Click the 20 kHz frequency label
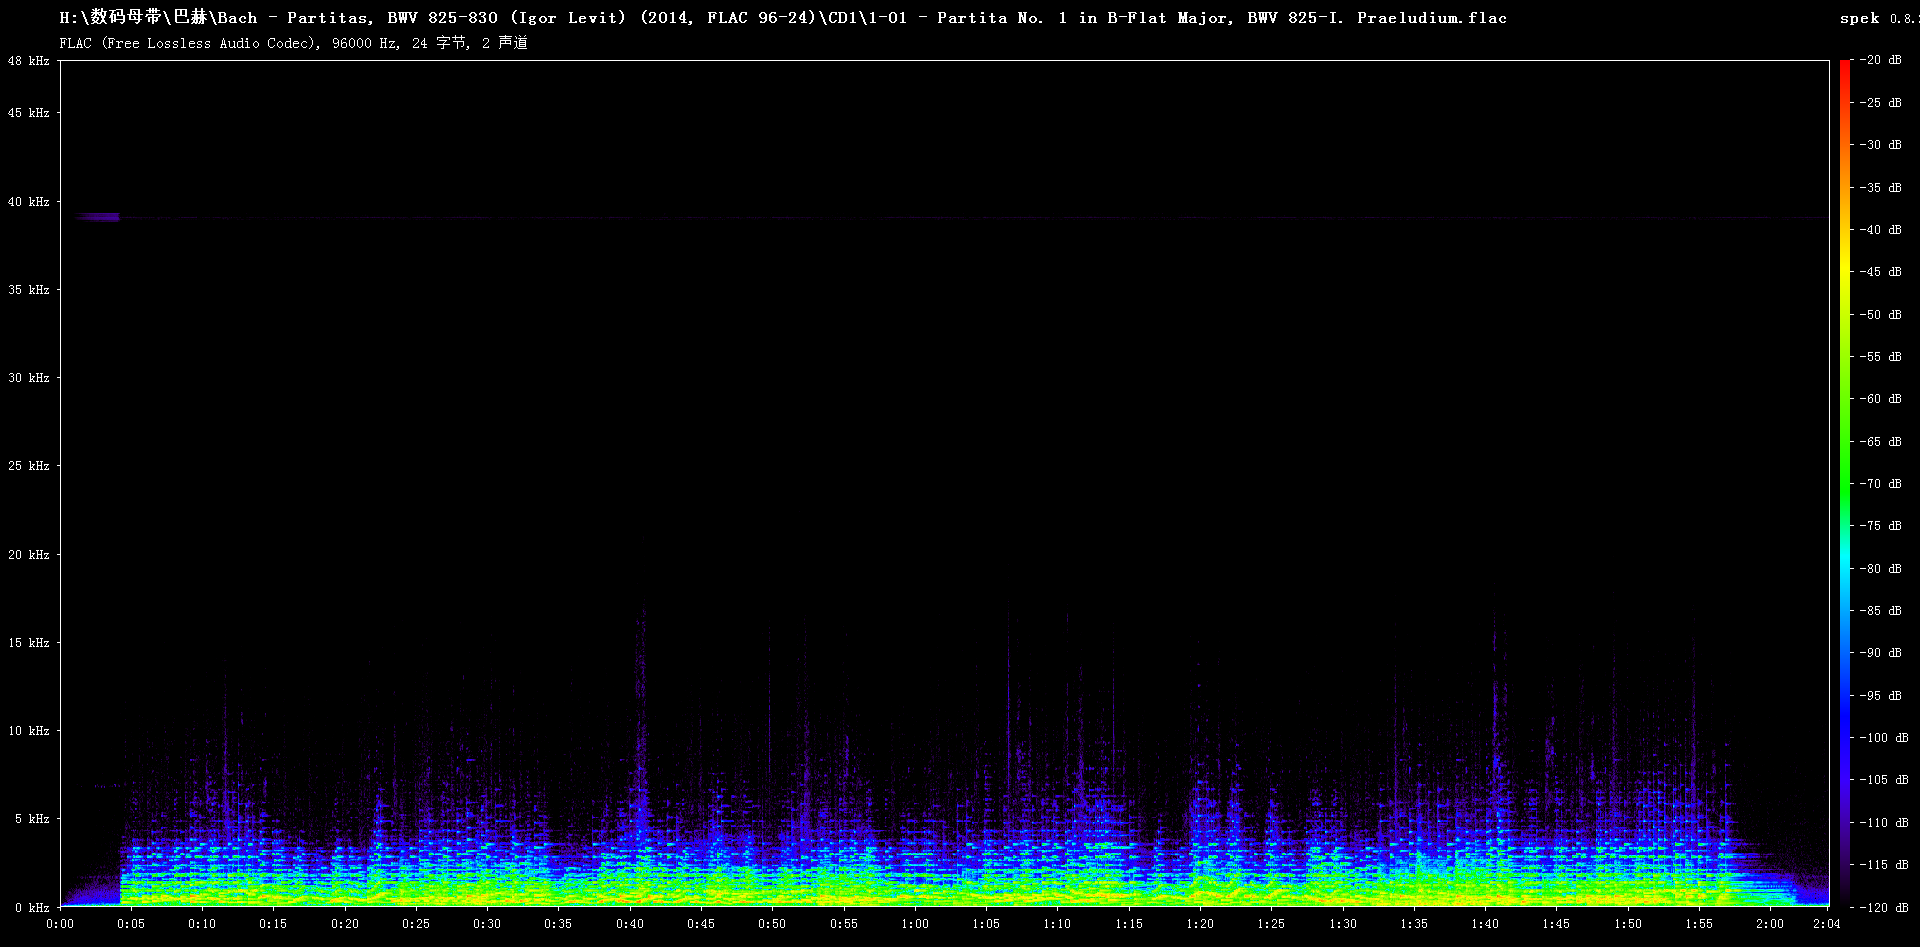The image size is (1920, 947). tap(29, 555)
